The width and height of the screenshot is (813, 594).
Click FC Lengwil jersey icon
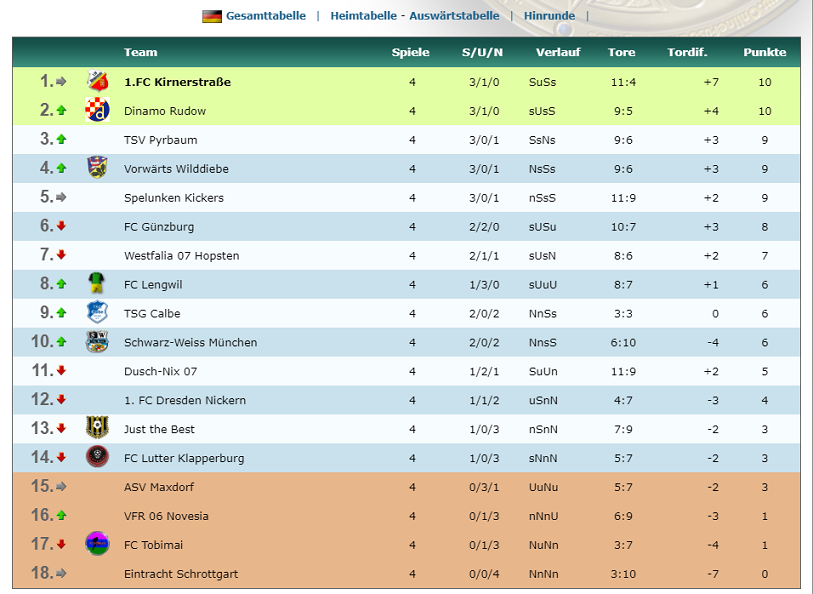pyautogui.click(x=96, y=284)
